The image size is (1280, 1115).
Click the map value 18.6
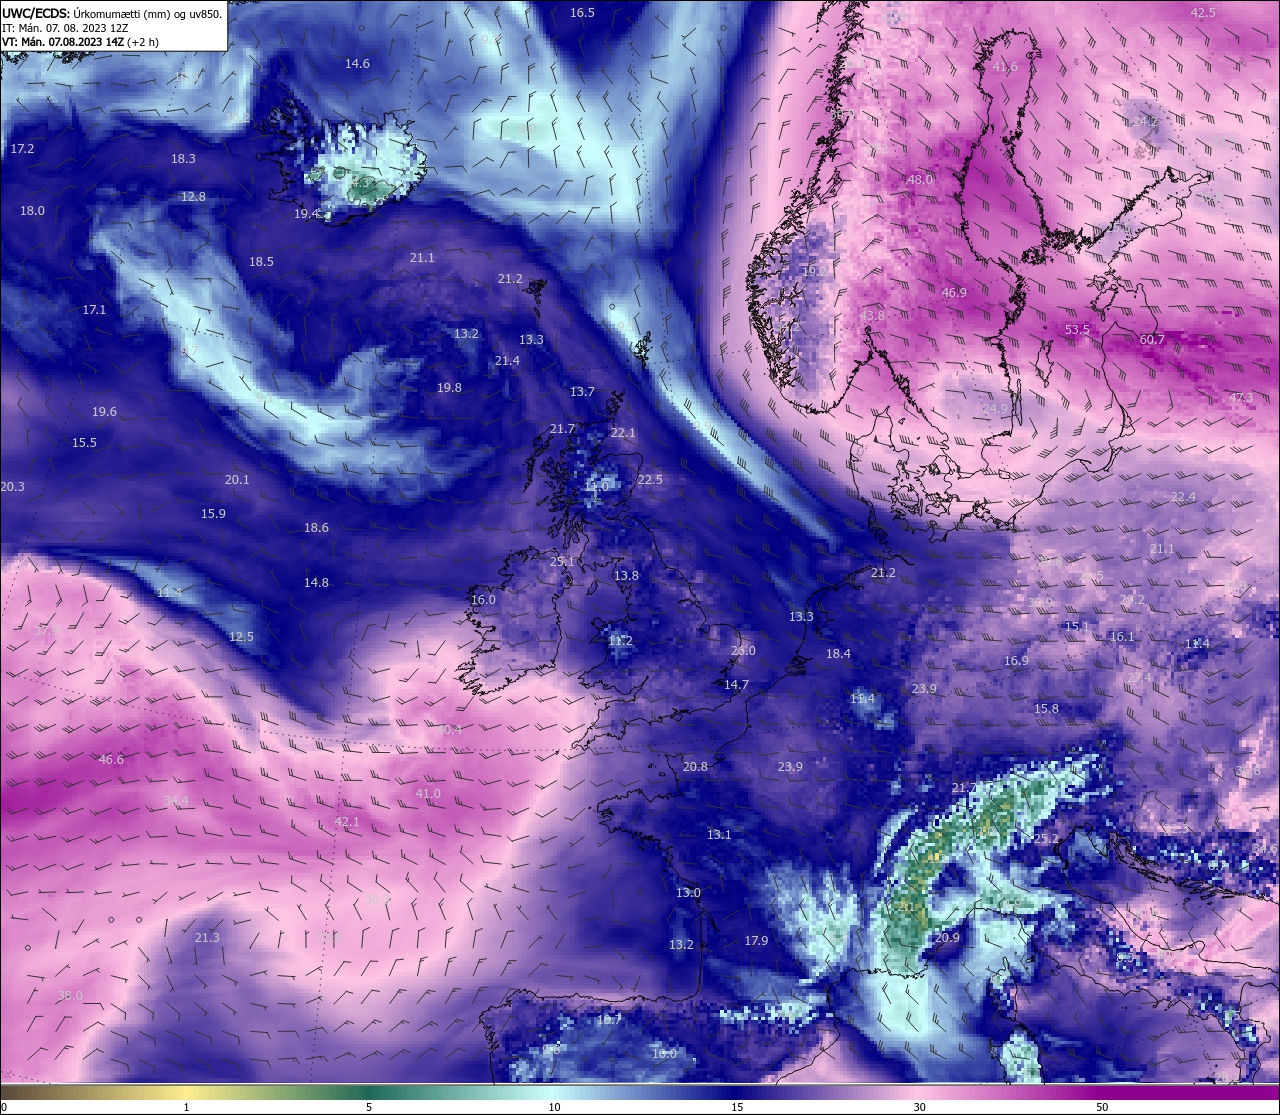[x=316, y=528]
